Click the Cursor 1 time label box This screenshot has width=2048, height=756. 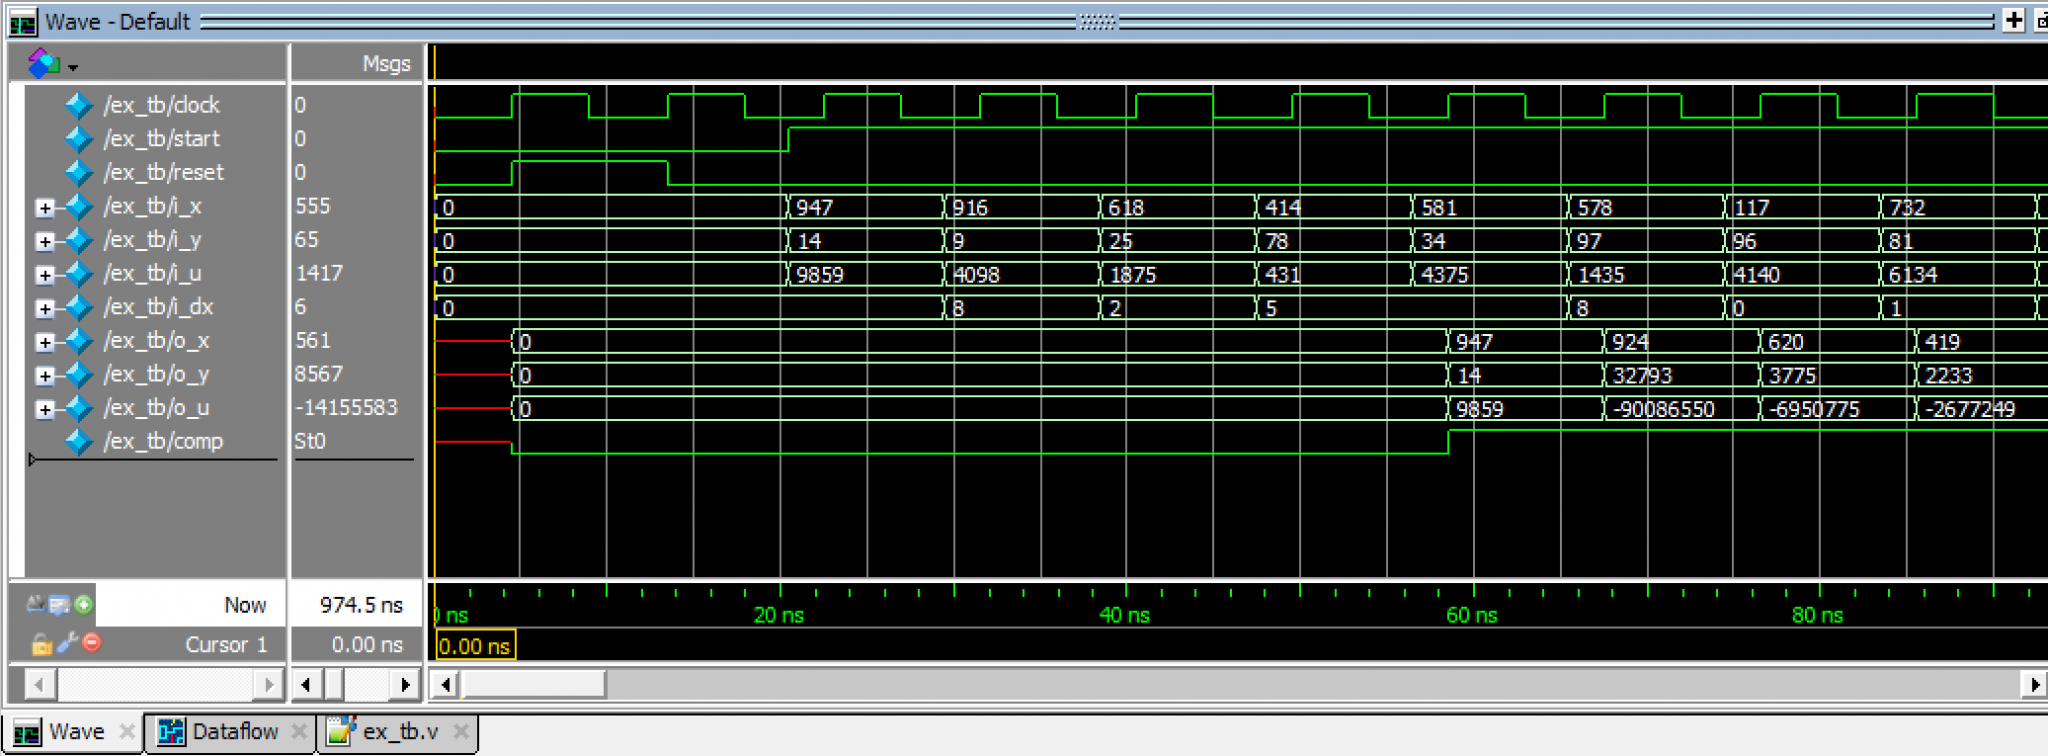coord(475,646)
